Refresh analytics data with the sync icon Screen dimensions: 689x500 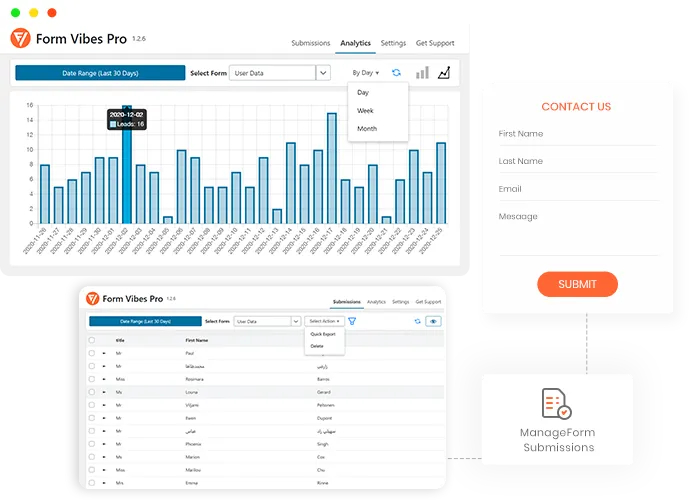396,73
